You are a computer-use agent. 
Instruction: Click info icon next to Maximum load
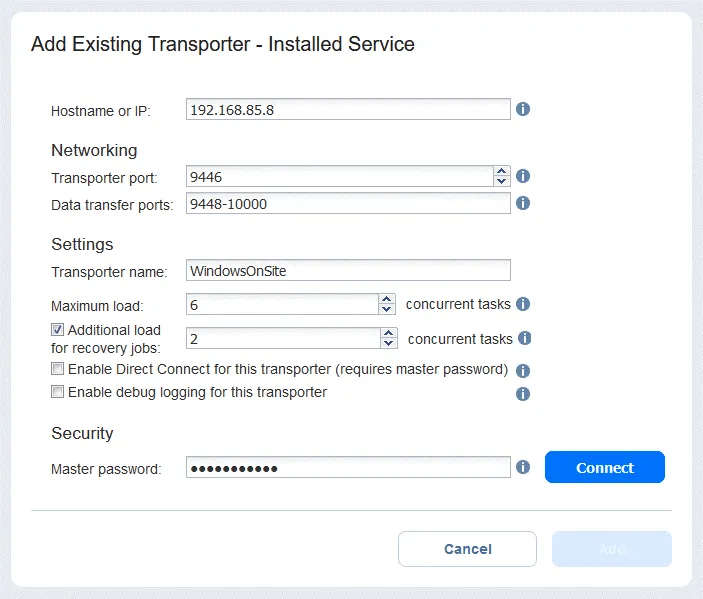click(x=522, y=304)
